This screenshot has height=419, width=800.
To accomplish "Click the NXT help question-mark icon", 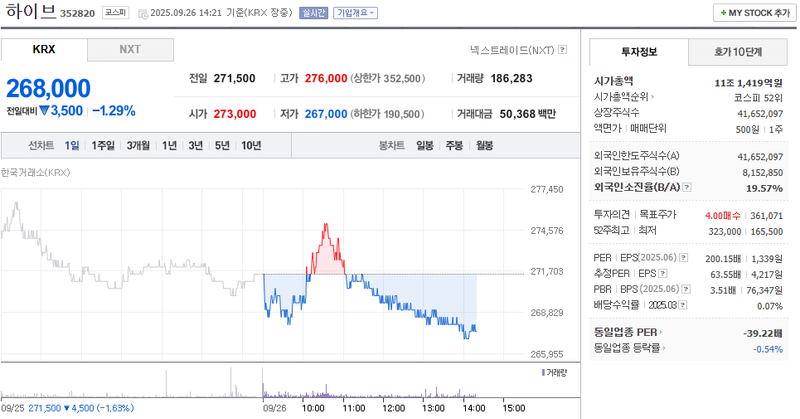I will tap(562, 50).
